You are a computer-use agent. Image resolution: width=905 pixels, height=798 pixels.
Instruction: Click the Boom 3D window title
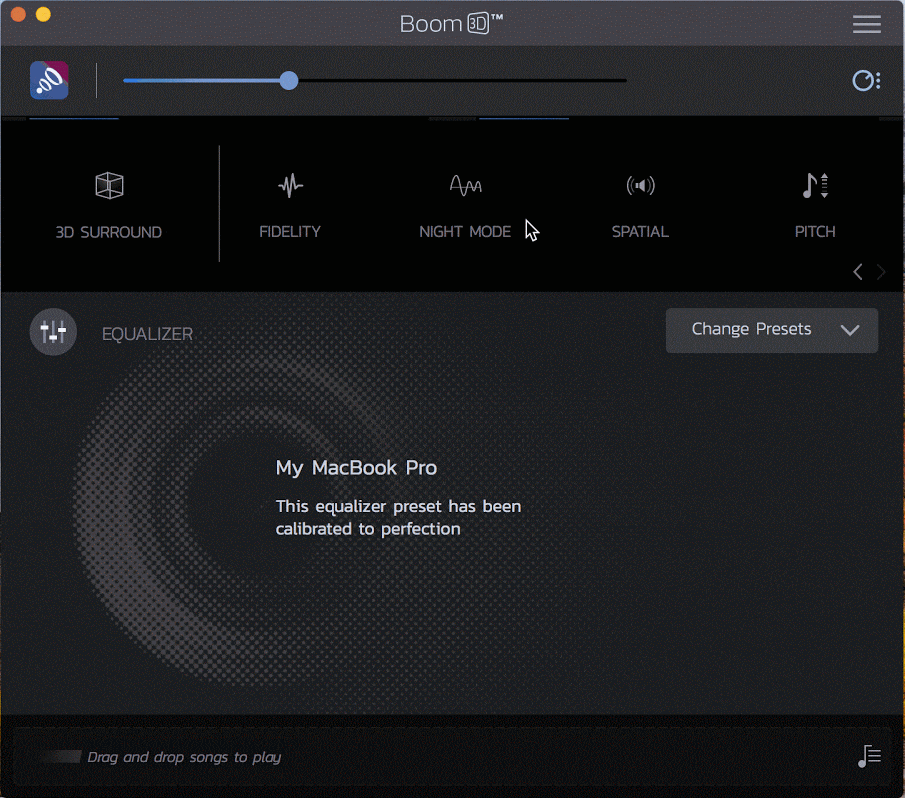(451, 24)
